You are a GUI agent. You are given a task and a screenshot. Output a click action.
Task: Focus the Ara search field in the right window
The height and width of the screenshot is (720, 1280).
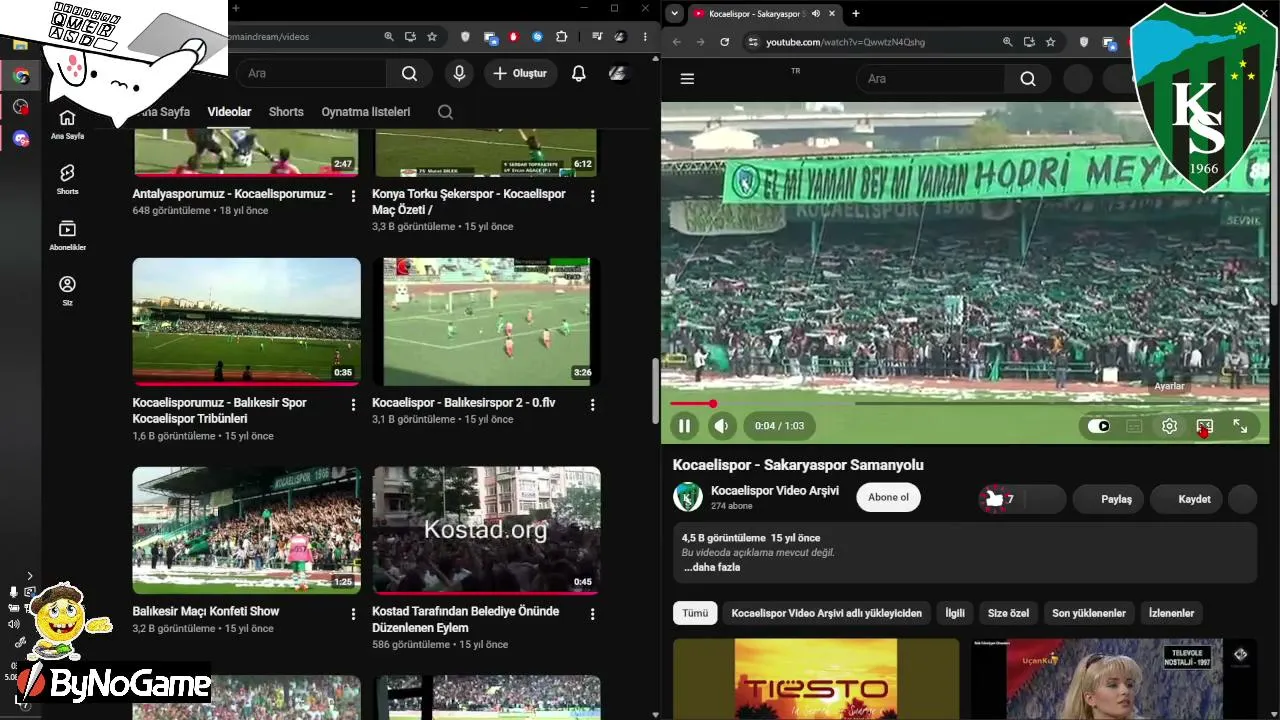pos(931,79)
